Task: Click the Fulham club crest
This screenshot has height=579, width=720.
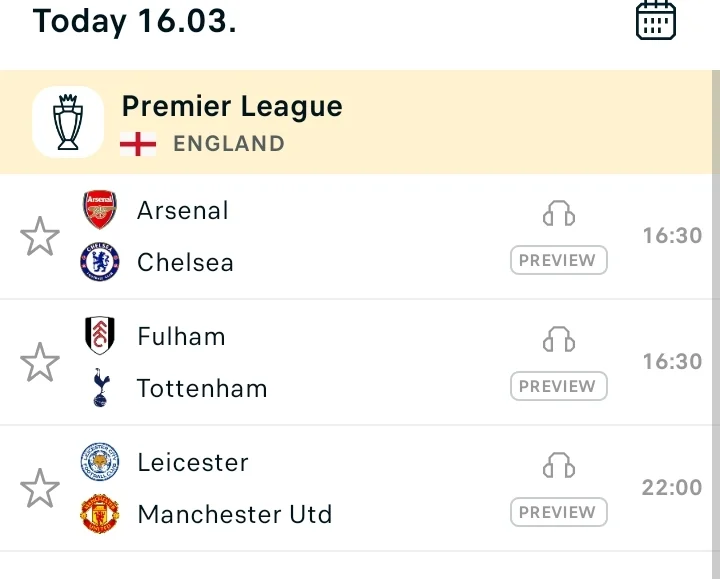Action: (100, 335)
